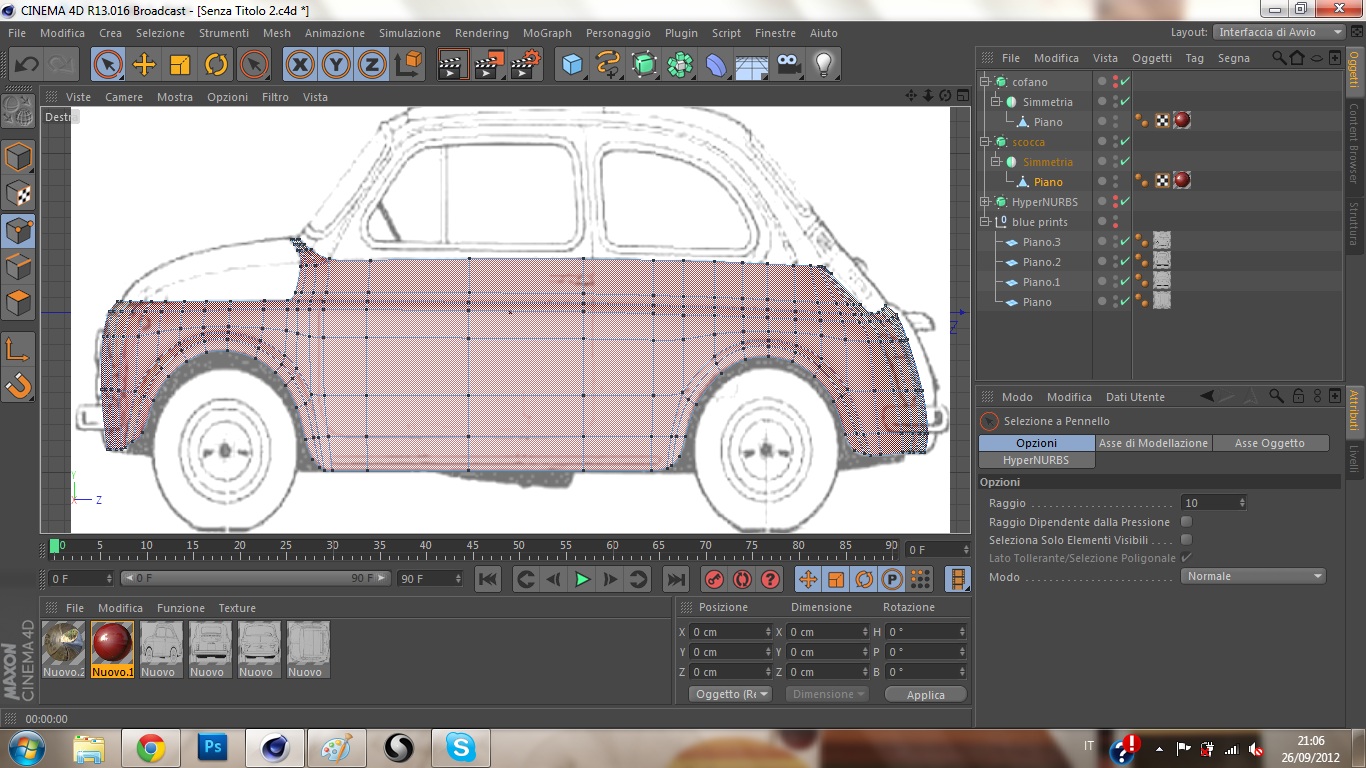This screenshot has width=1366, height=768.
Task: Switch to the Asse di Modellazione tab
Action: coord(1153,443)
